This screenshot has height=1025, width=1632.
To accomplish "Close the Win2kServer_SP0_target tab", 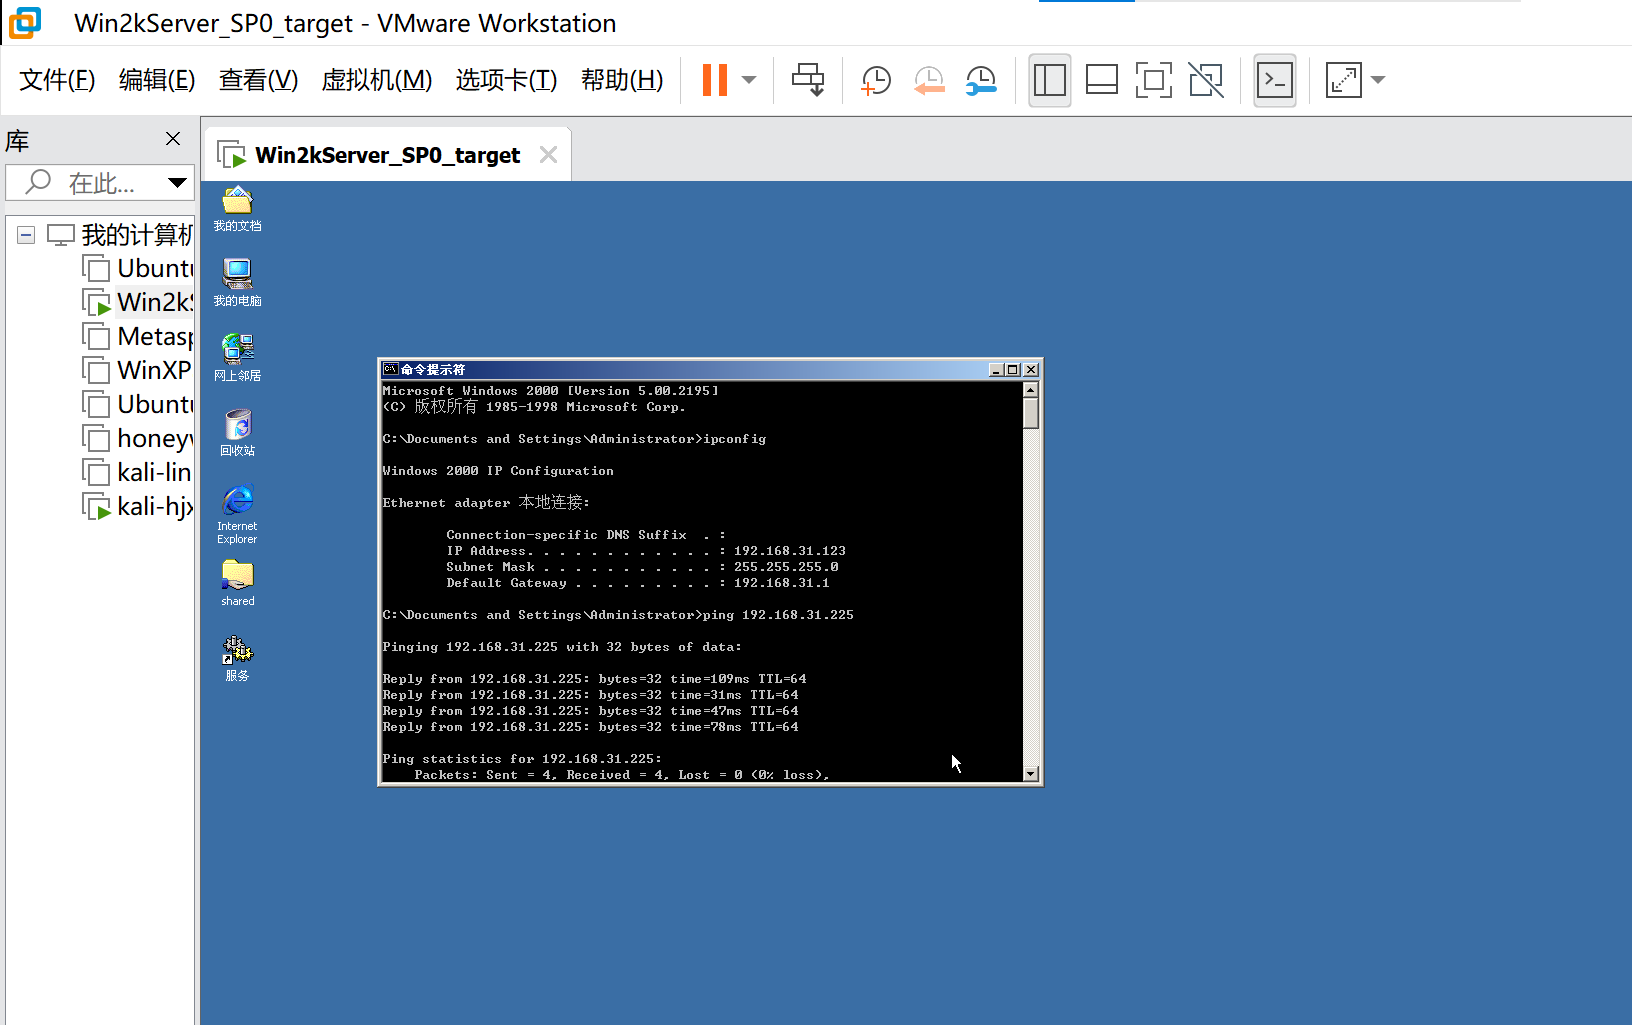I will tap(548, 154).
